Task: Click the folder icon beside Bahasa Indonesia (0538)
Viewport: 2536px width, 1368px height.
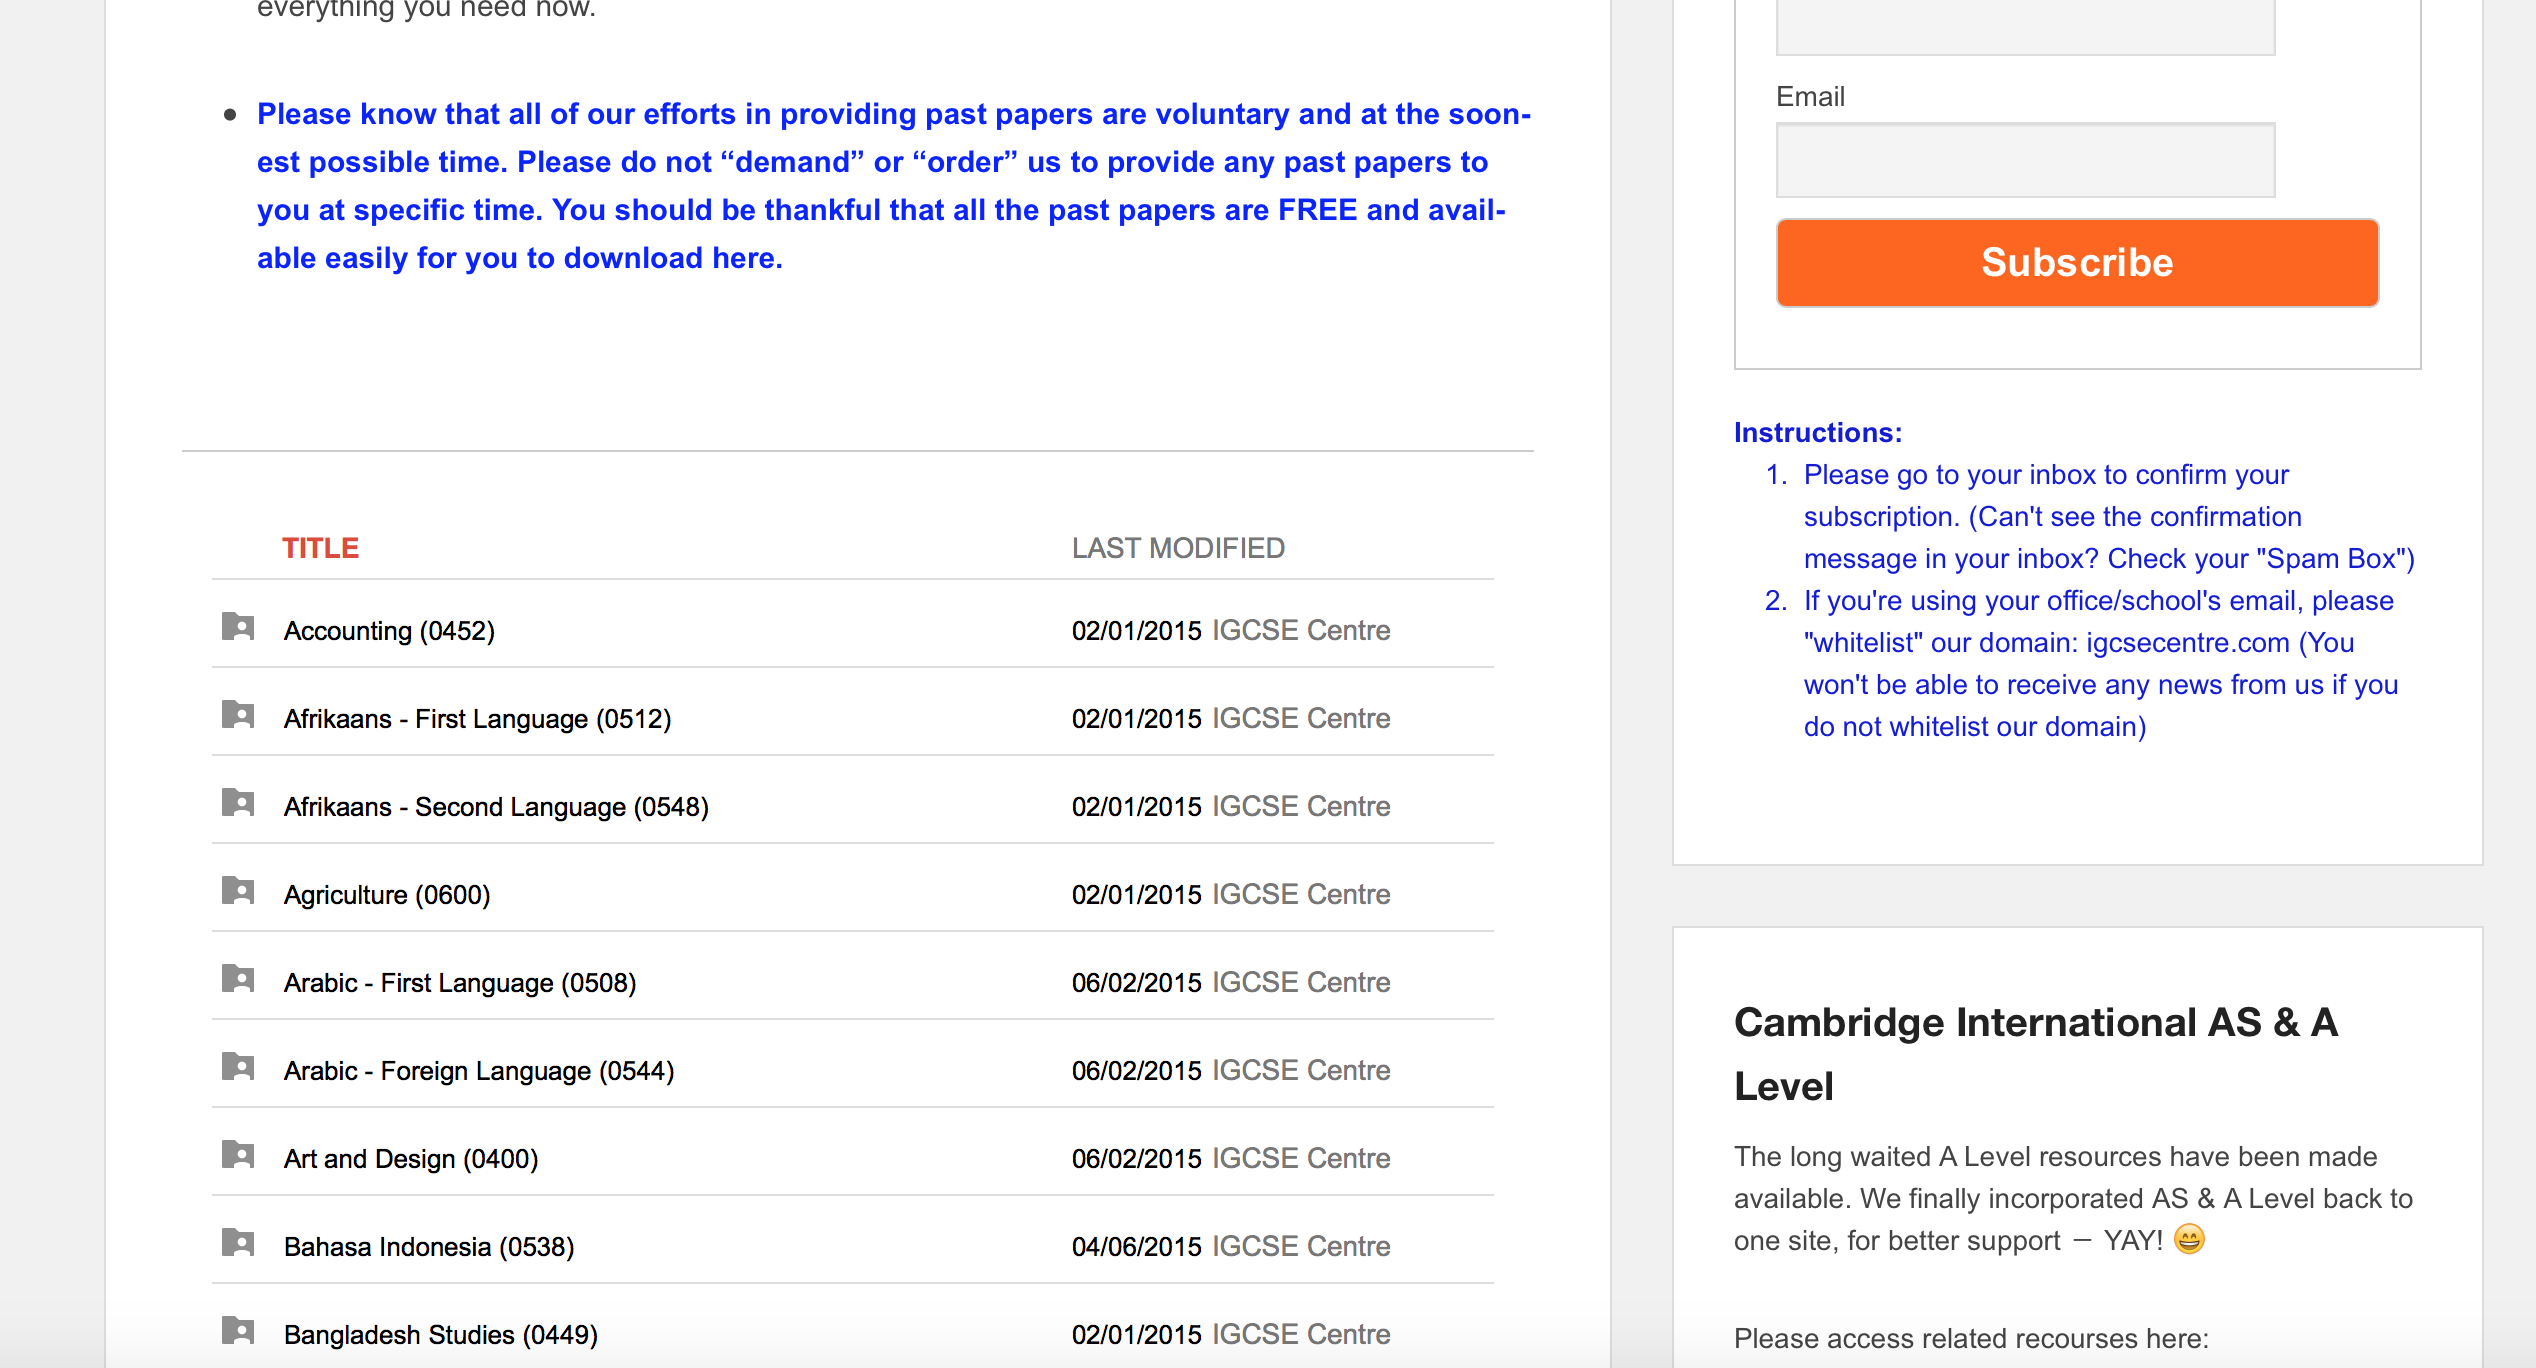Action: click(238, 1243)
